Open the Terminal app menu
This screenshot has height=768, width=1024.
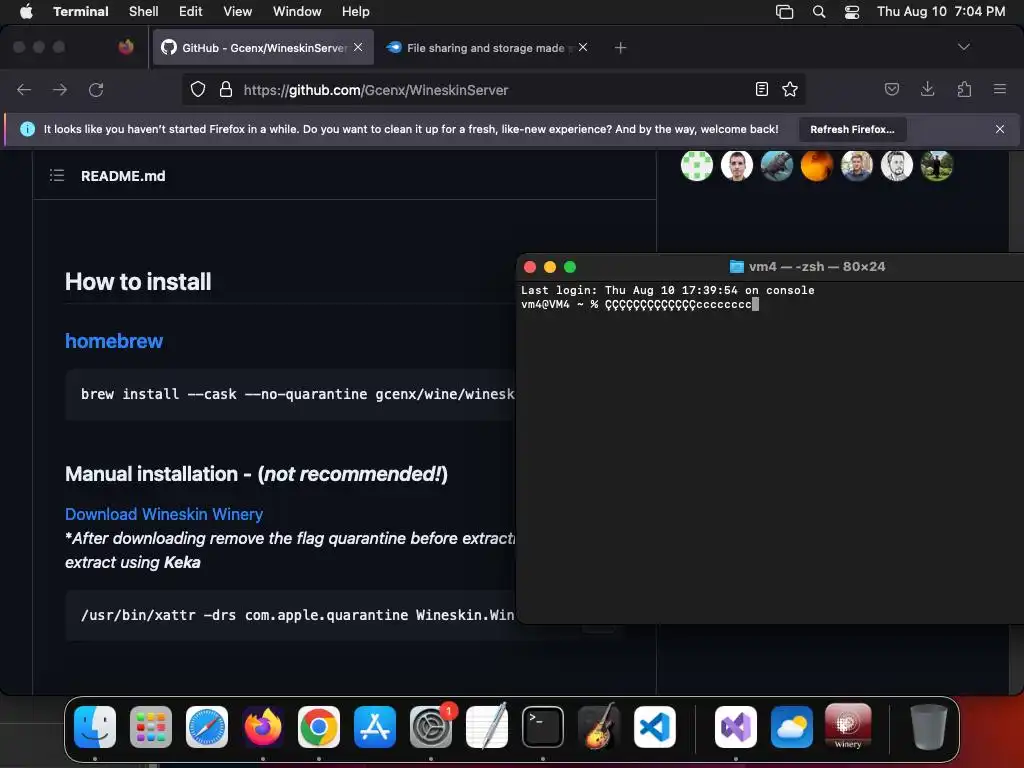pyautogui.click(x=80, y=11)
